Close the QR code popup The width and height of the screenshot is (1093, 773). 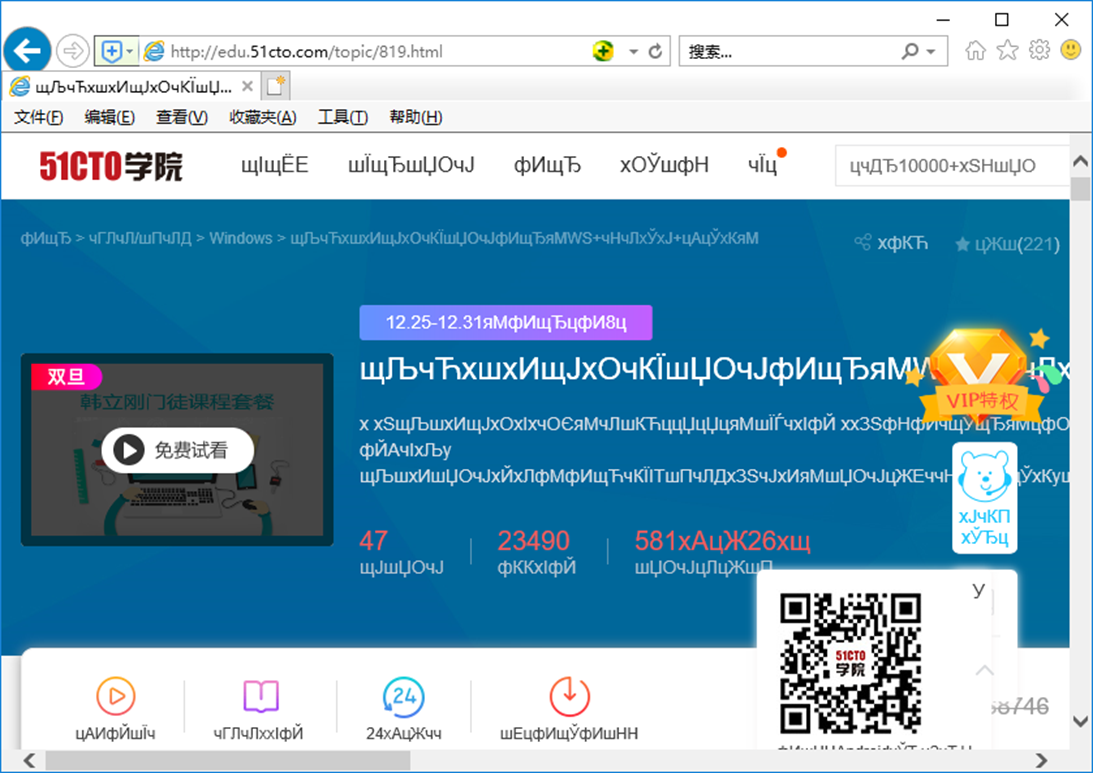979,590
